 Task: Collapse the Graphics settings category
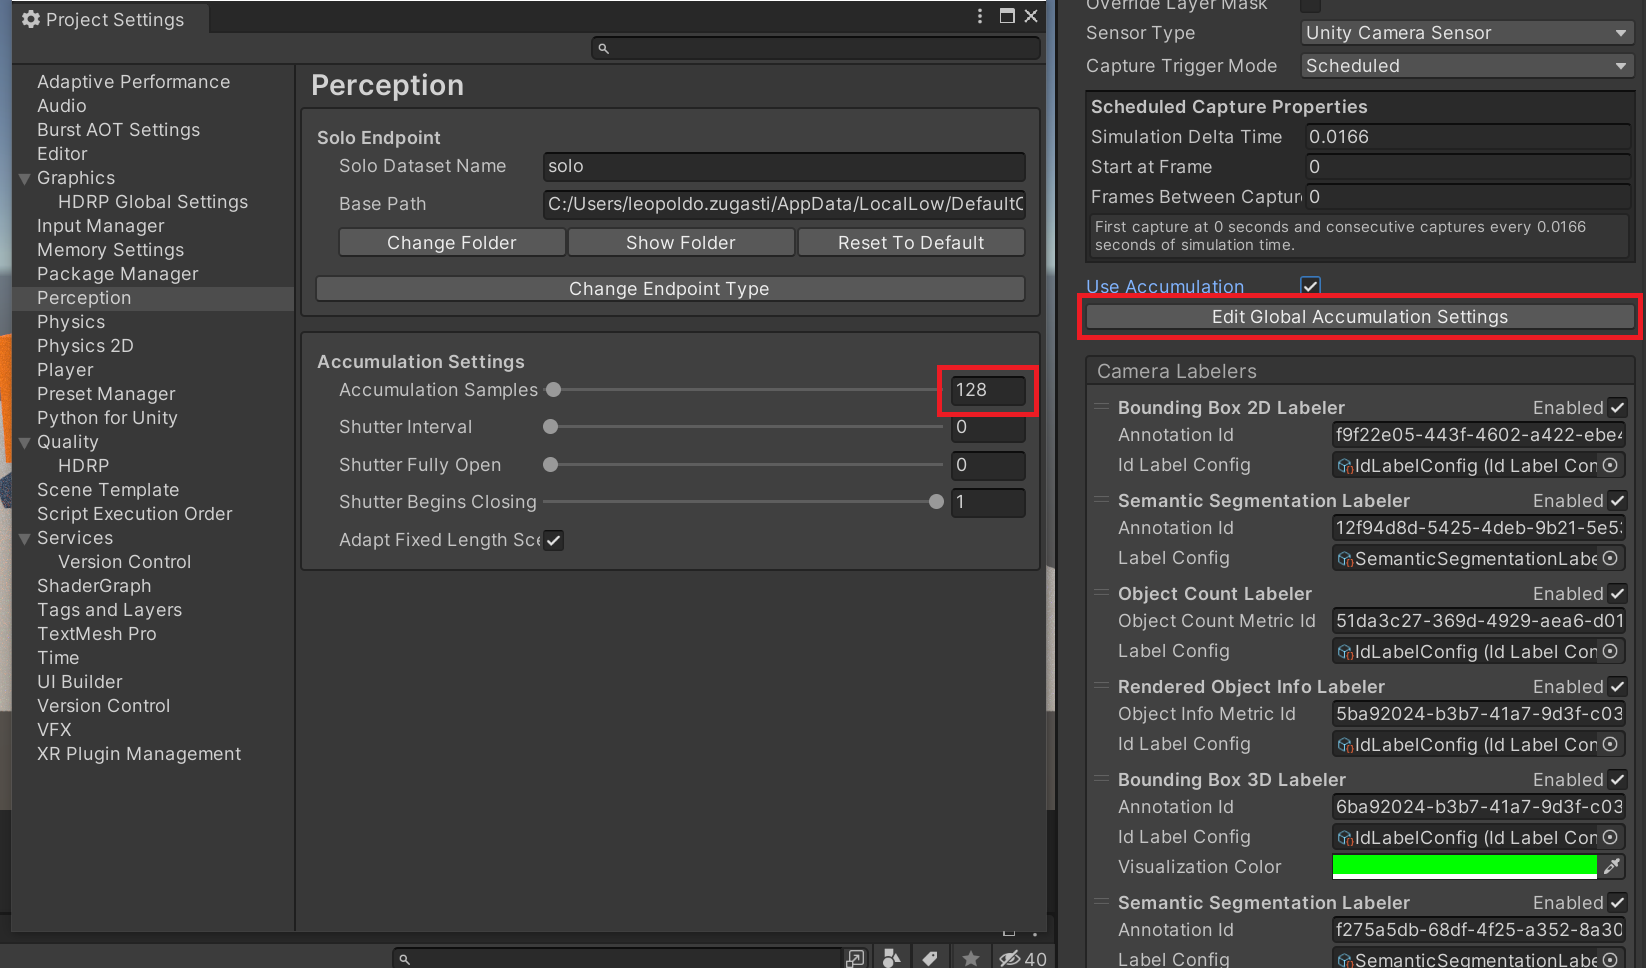tap(24, 179)
